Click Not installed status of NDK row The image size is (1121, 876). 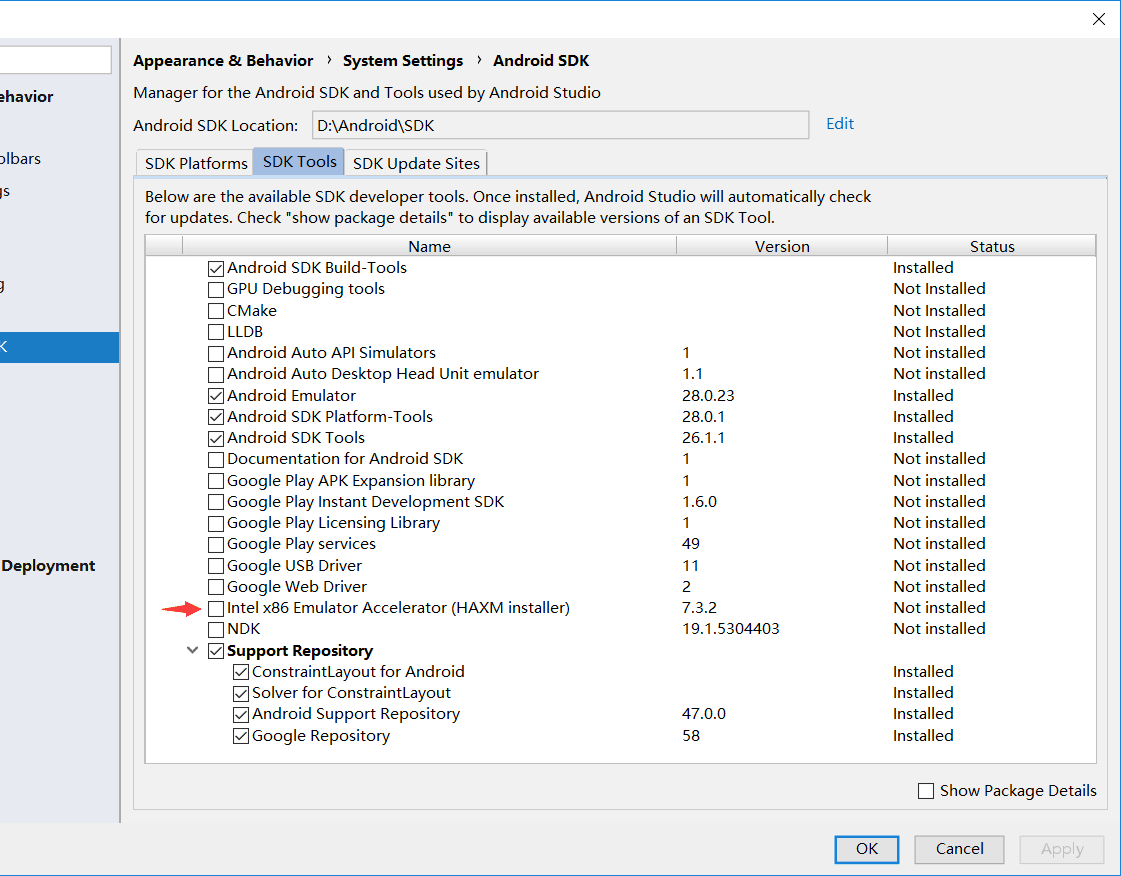point(939,629)
